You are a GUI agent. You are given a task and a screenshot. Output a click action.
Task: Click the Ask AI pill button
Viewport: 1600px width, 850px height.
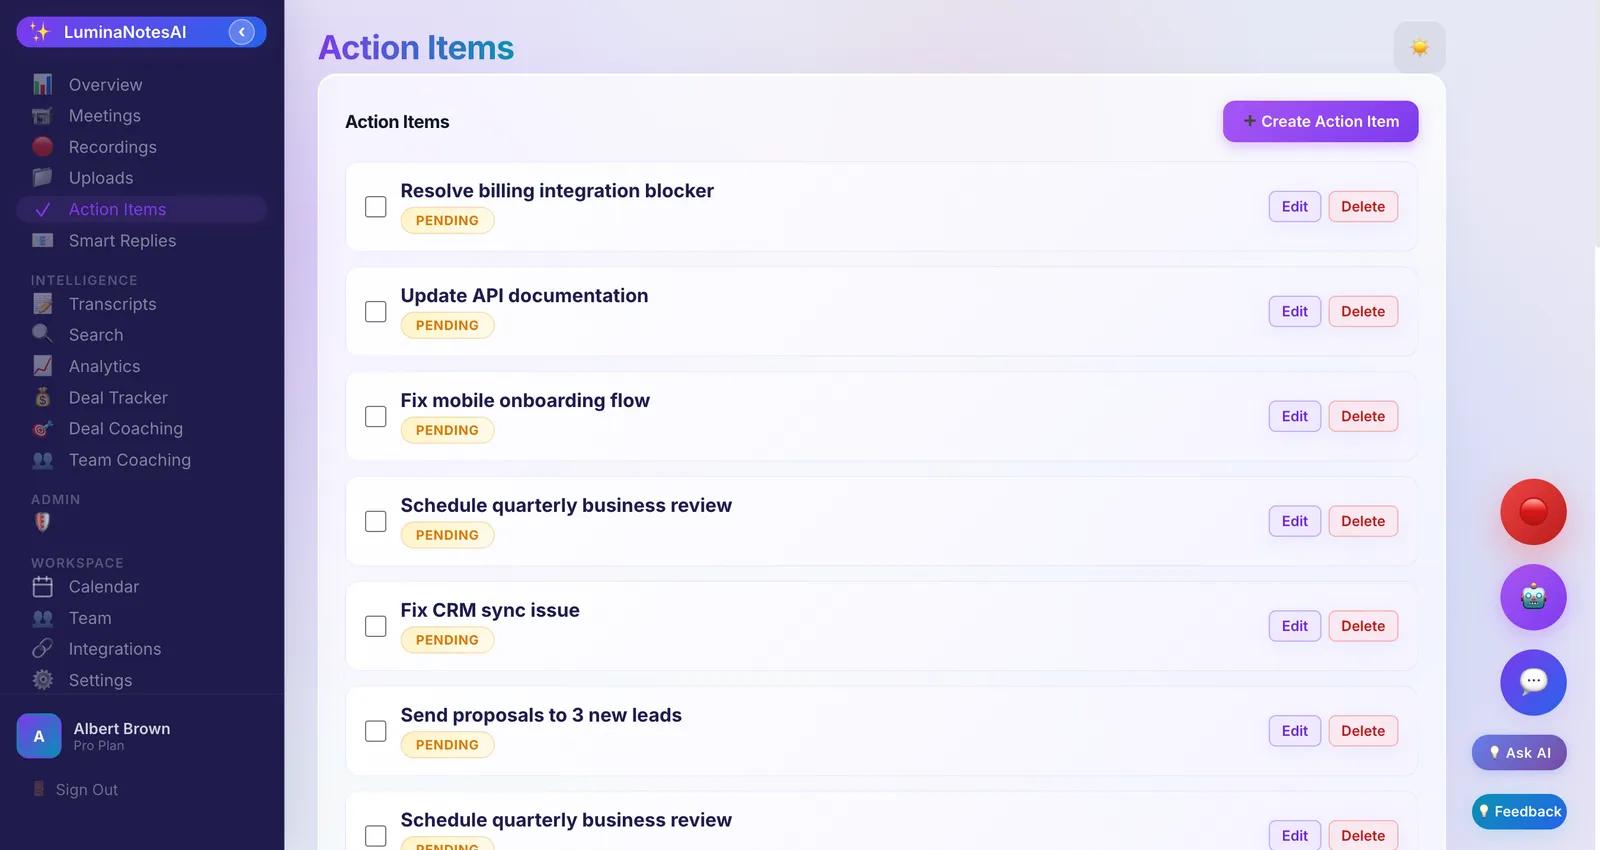[x=1519, y=753]
